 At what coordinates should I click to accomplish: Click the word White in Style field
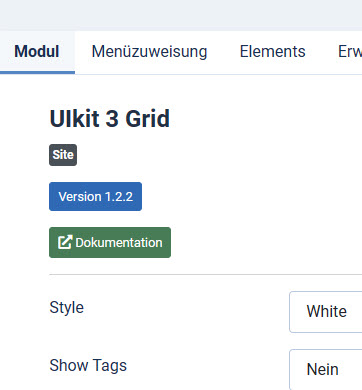coord(327,311)
